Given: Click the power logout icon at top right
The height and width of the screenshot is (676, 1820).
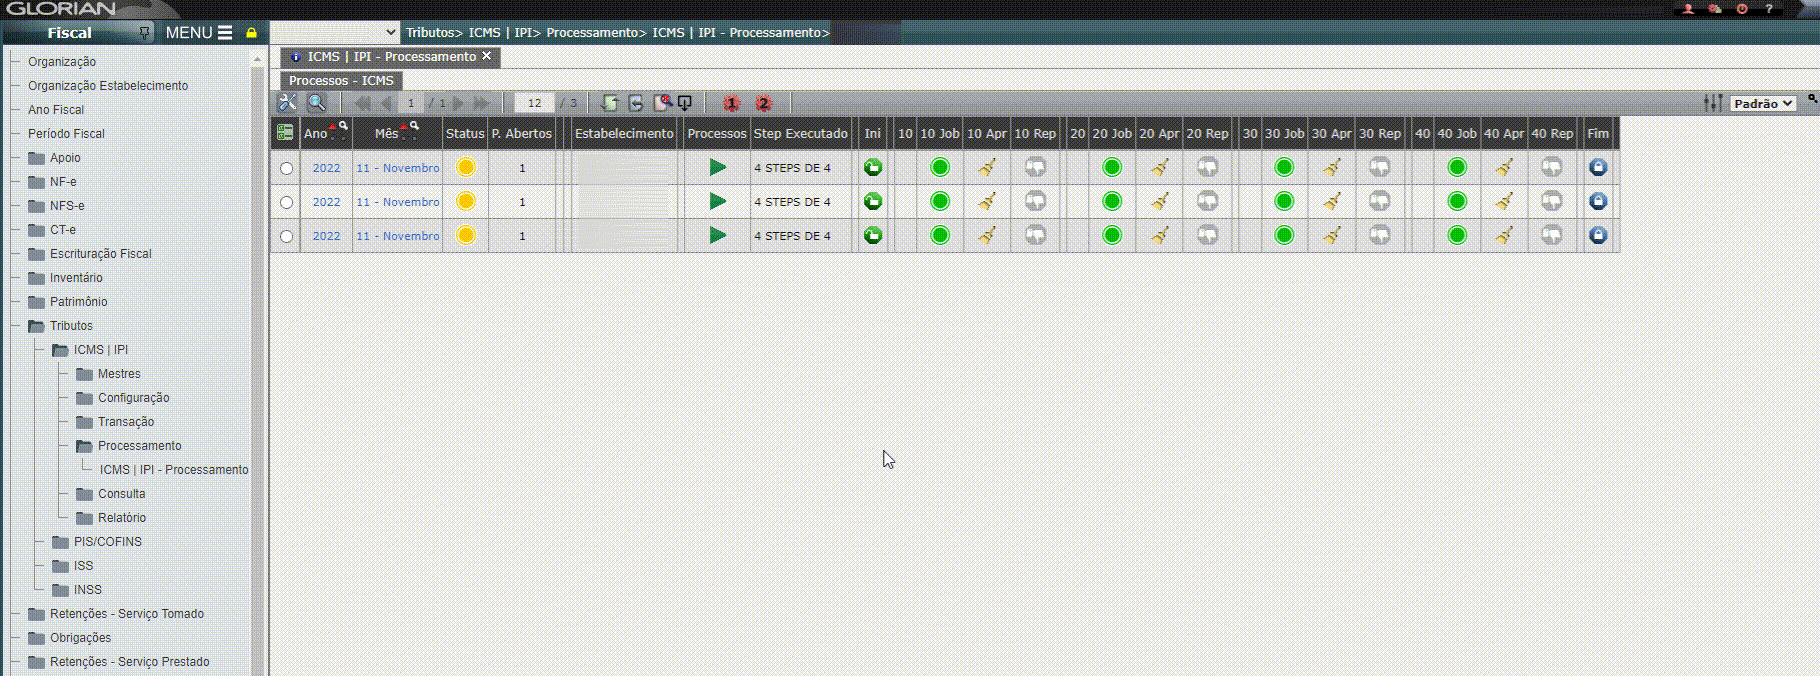Looking at the screenshot, I should point(1742,8).
